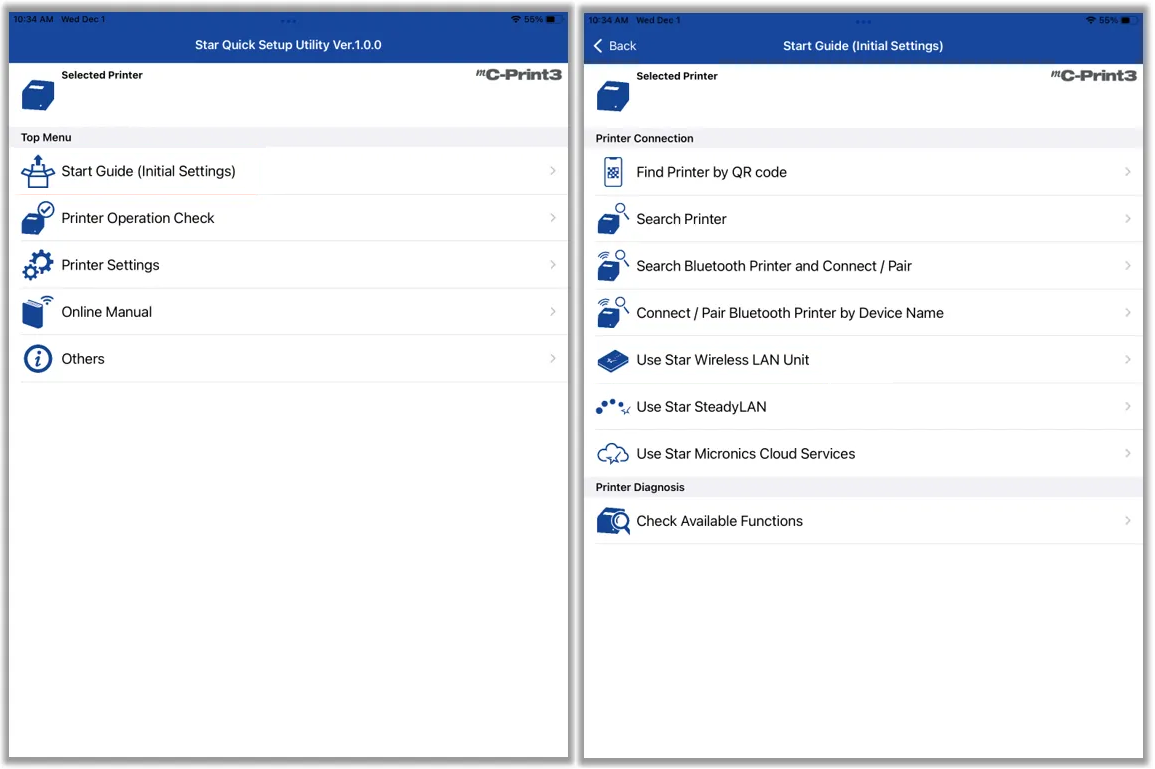Screen dimensions: 1155x769
Task: Expand Connect / Pair by Device Name chevron
Action: [1128, 312]
